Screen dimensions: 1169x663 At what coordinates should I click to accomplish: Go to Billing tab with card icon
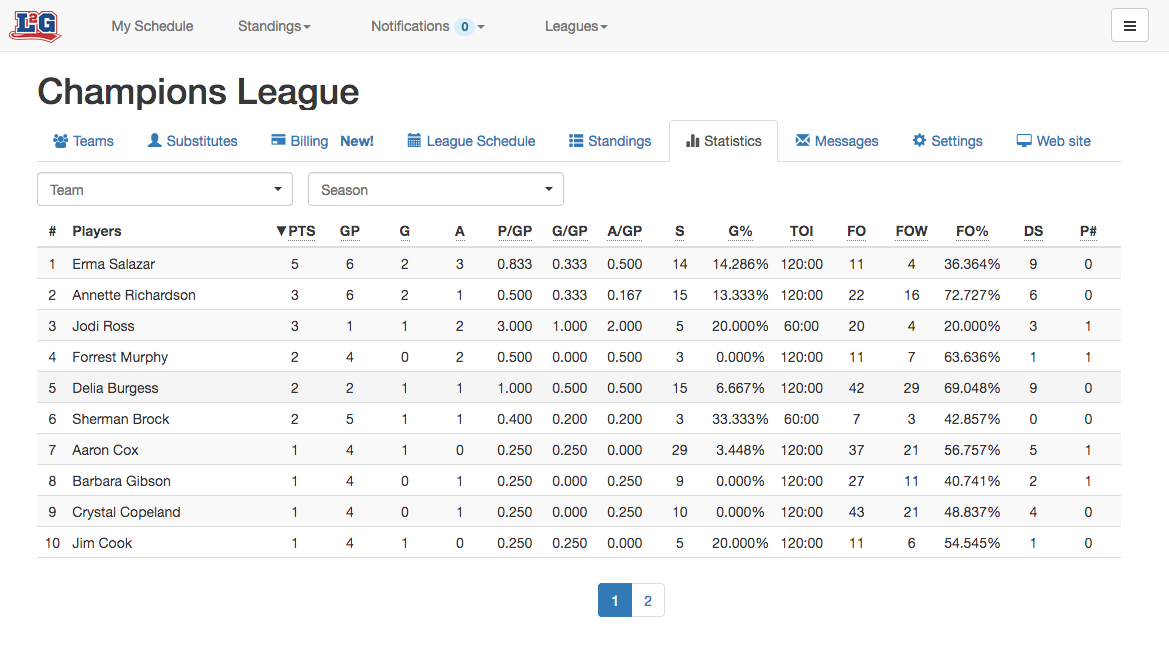322,141
